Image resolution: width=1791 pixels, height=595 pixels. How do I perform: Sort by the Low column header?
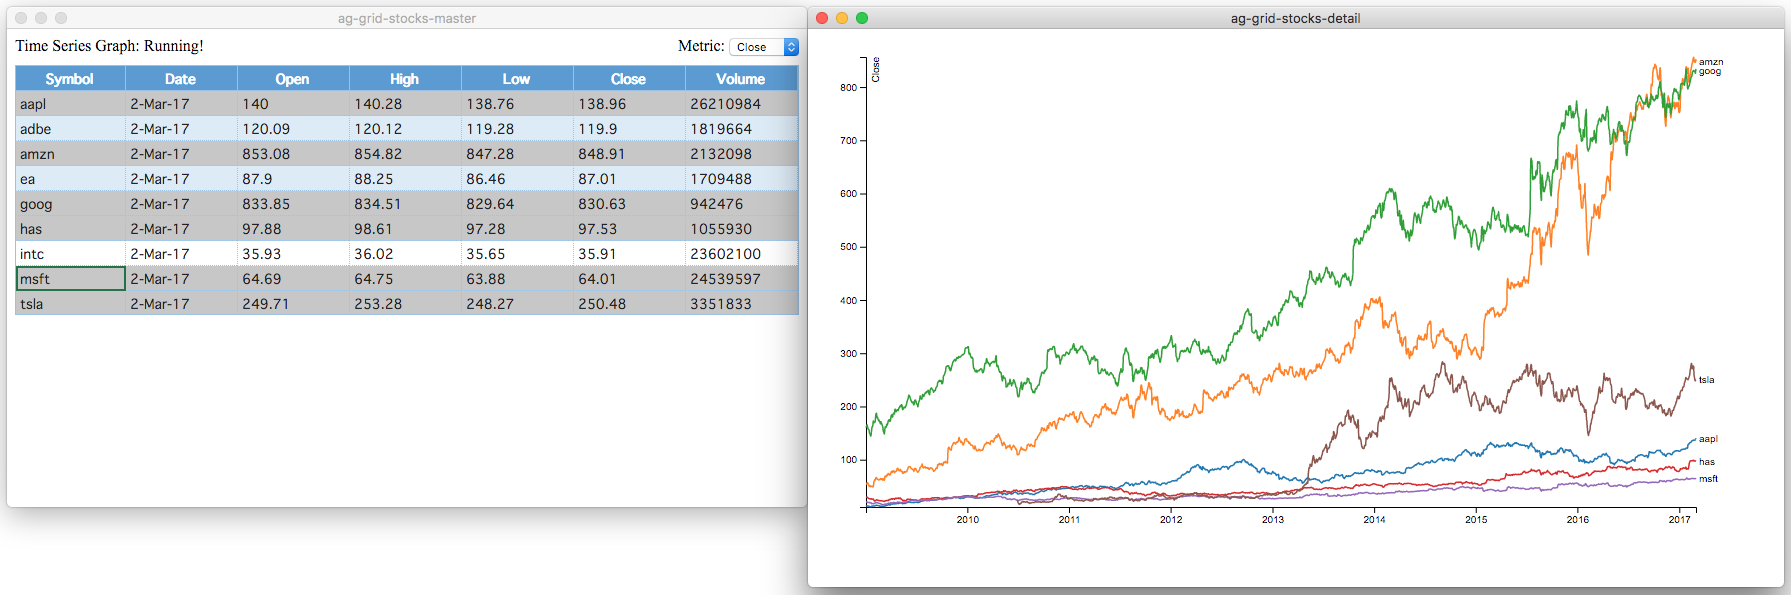pyautogui.click(x=517, y=79)
